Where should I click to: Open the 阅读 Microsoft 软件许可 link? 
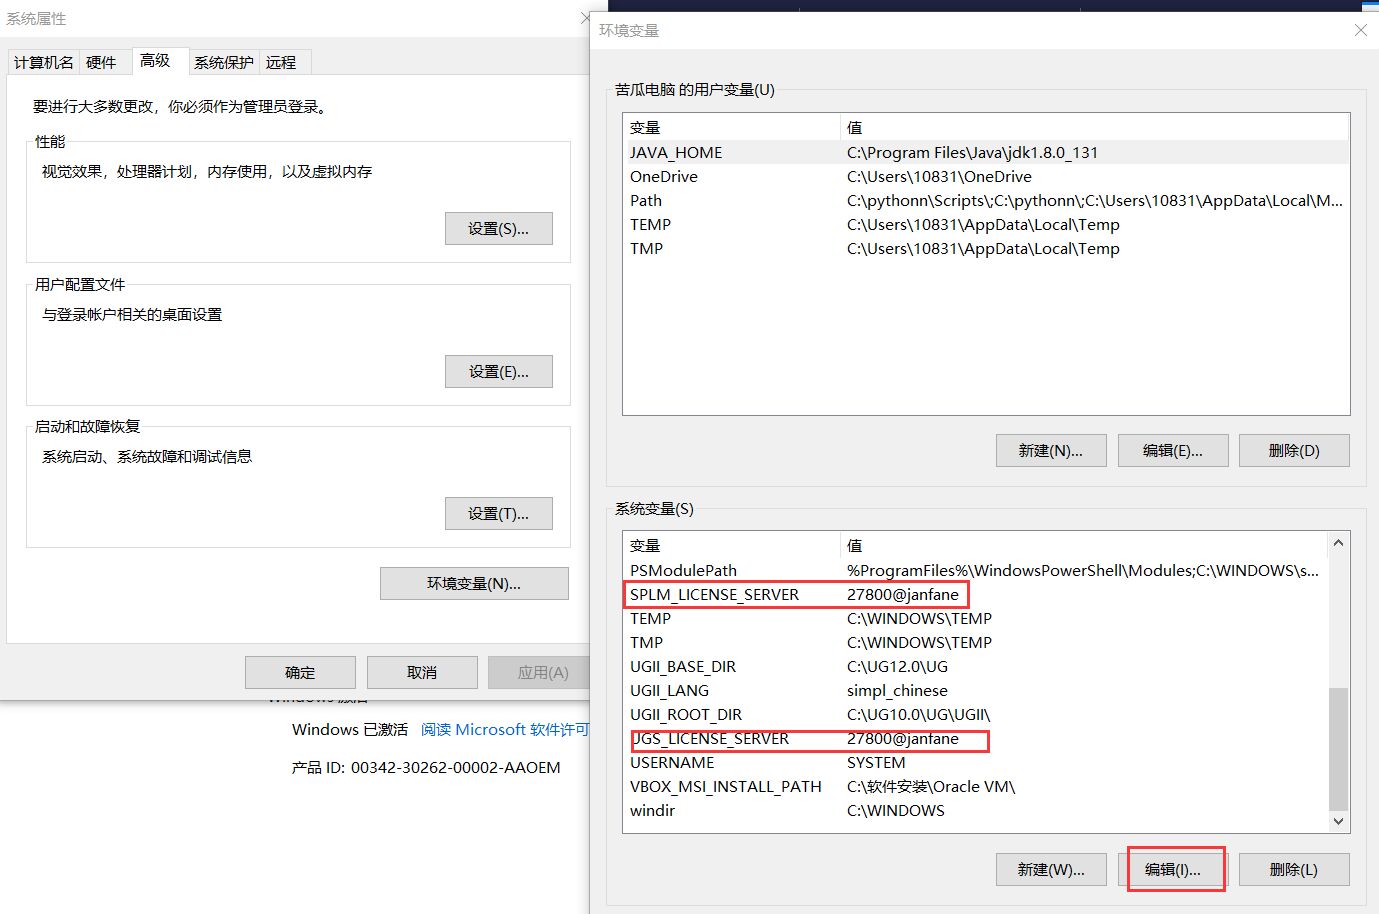point(504,729)
